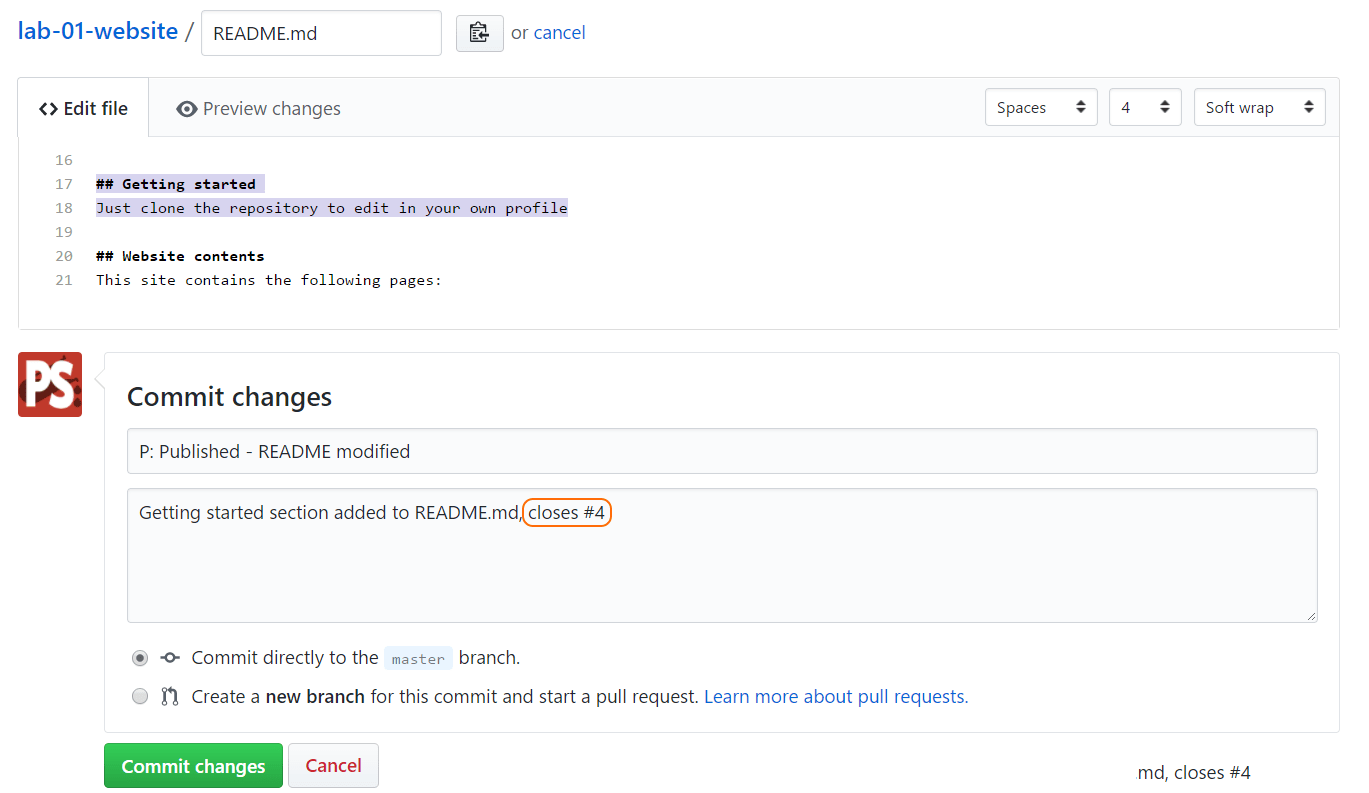Open the Spaces indent mode dropdown

pyautogui.click(x=1041, y=107)
